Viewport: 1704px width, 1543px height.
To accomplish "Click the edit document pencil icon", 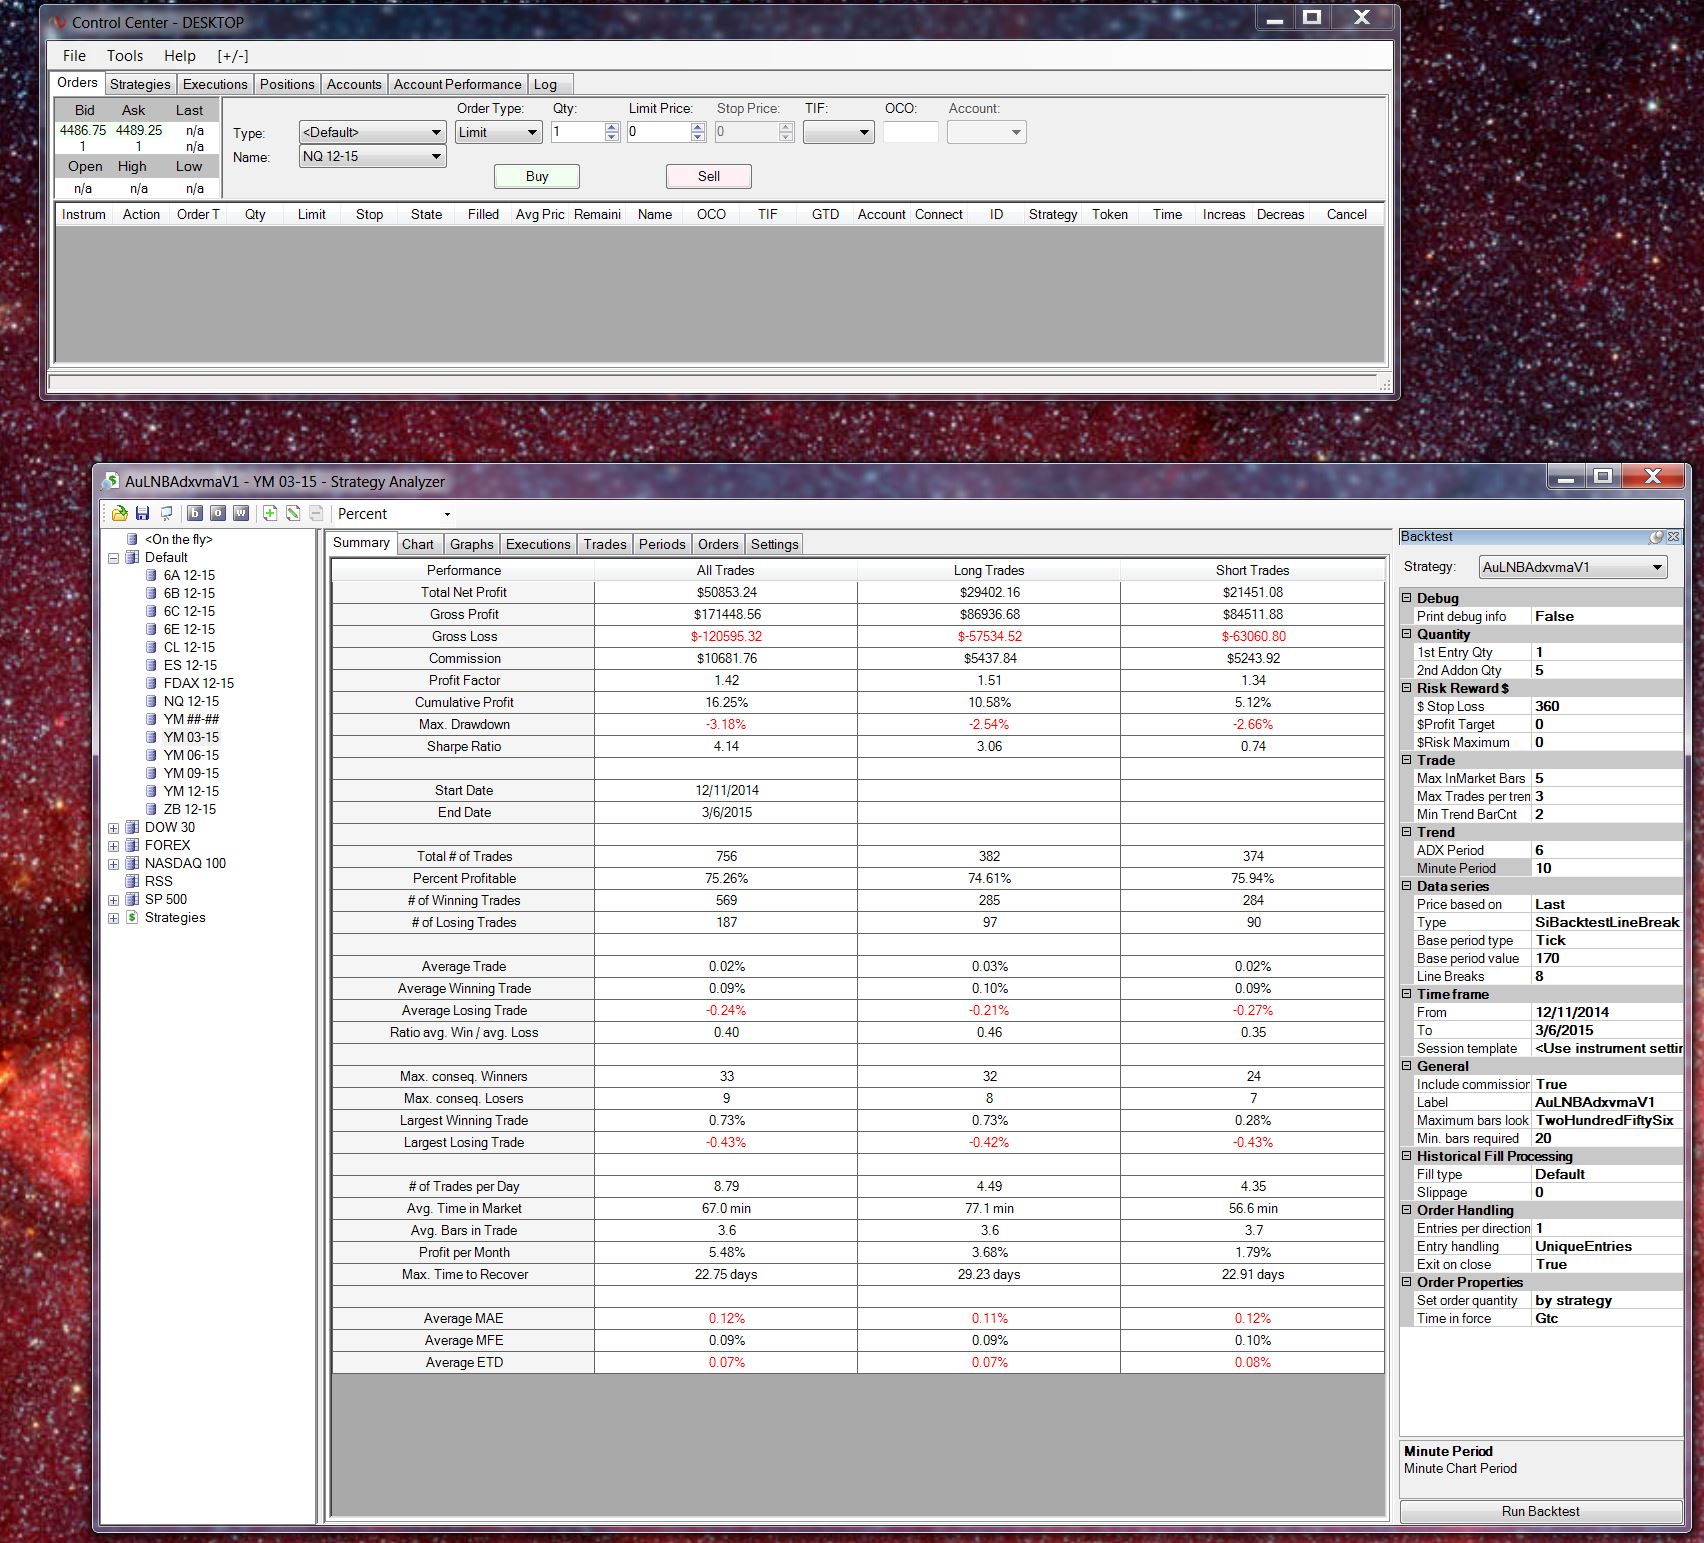I will tap(293, 513).
